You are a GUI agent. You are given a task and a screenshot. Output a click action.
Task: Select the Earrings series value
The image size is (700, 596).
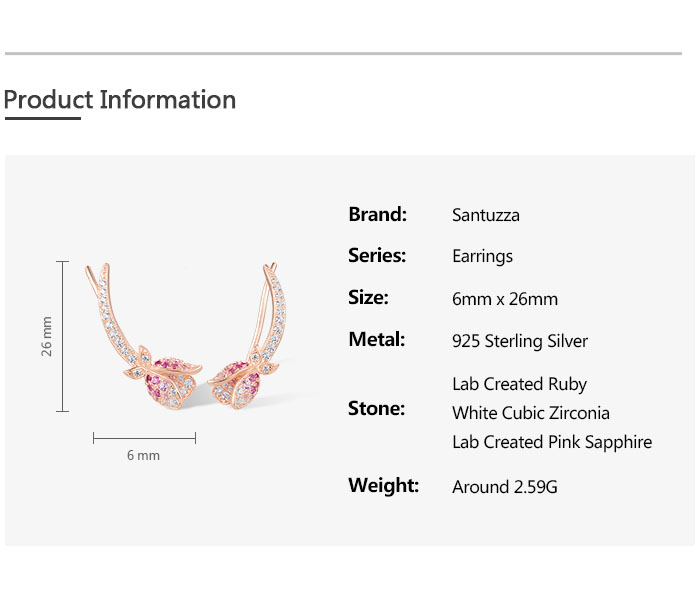(482, 257)
